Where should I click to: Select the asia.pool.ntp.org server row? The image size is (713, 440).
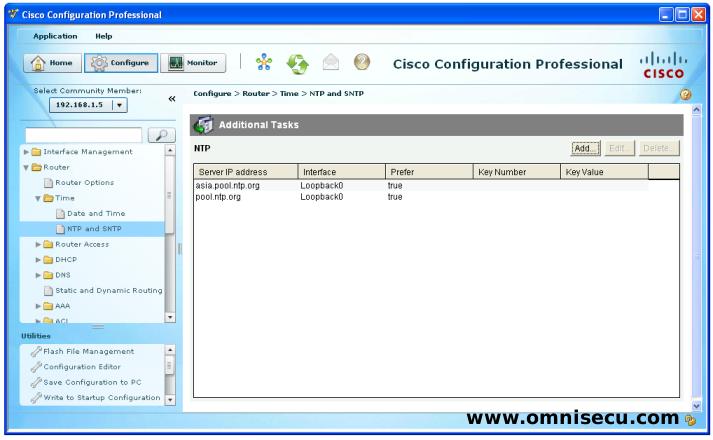421,185
